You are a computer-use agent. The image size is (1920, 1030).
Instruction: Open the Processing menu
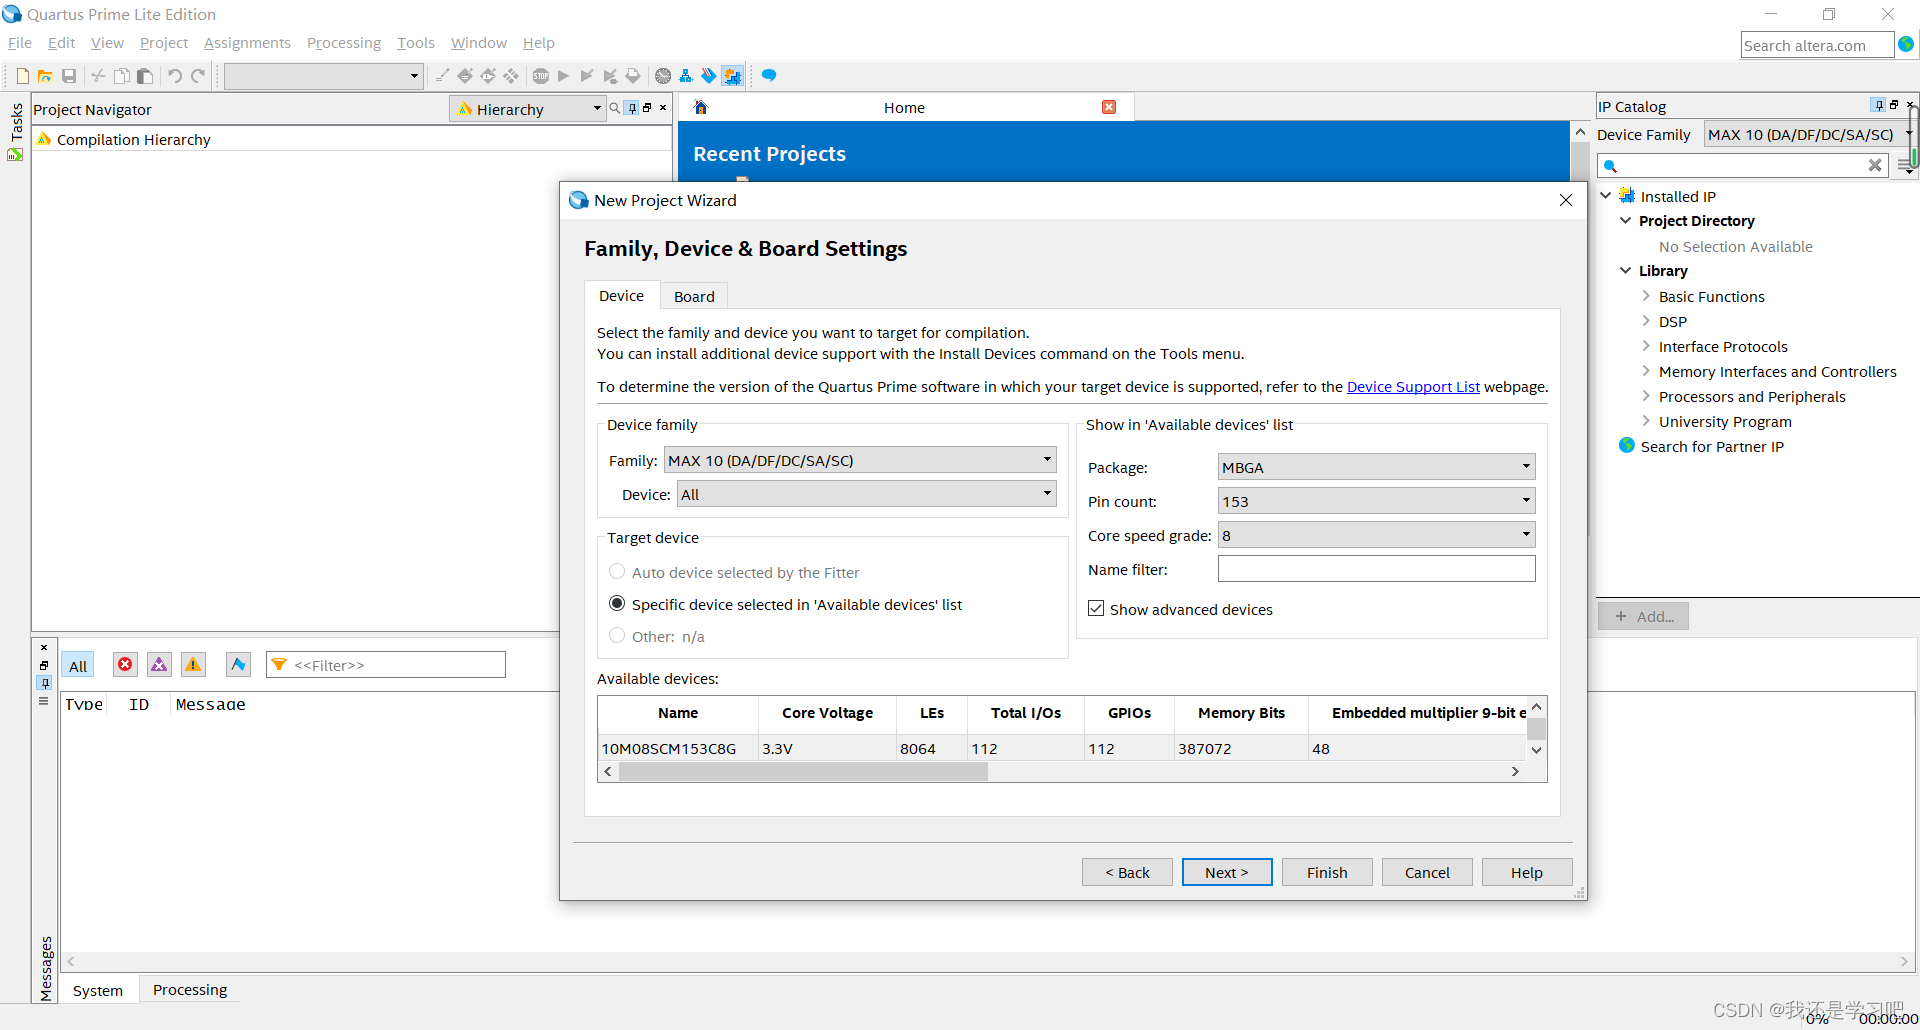344,43
